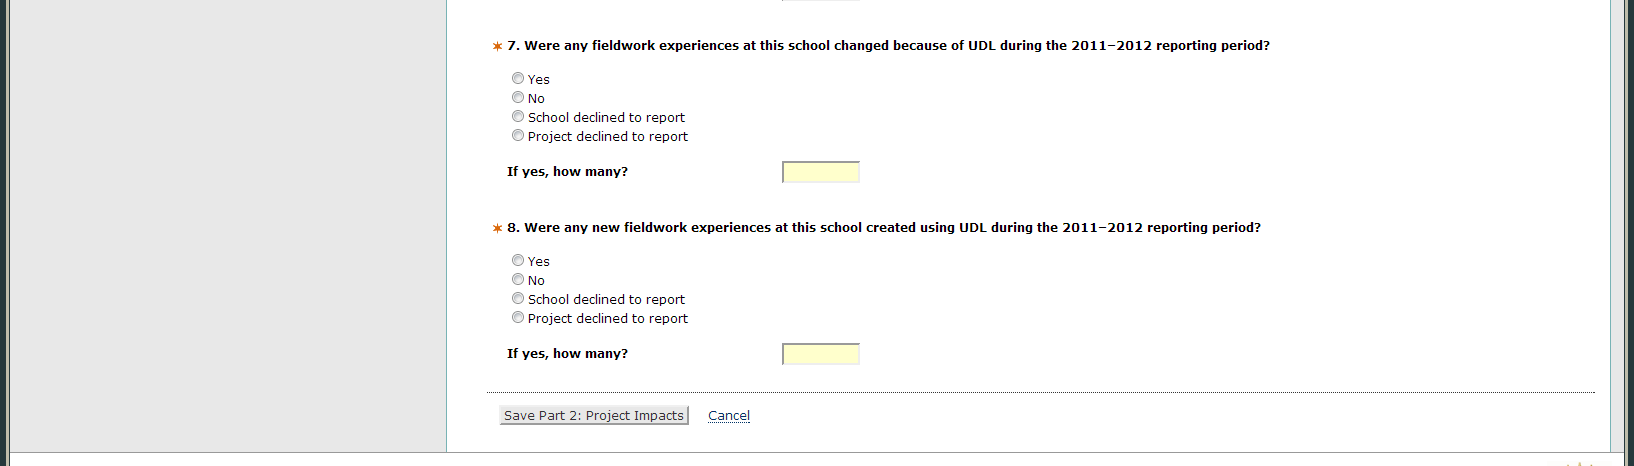1634x466 pixels.
Task: Click the Cancel link
Action: tap(729, 416)
